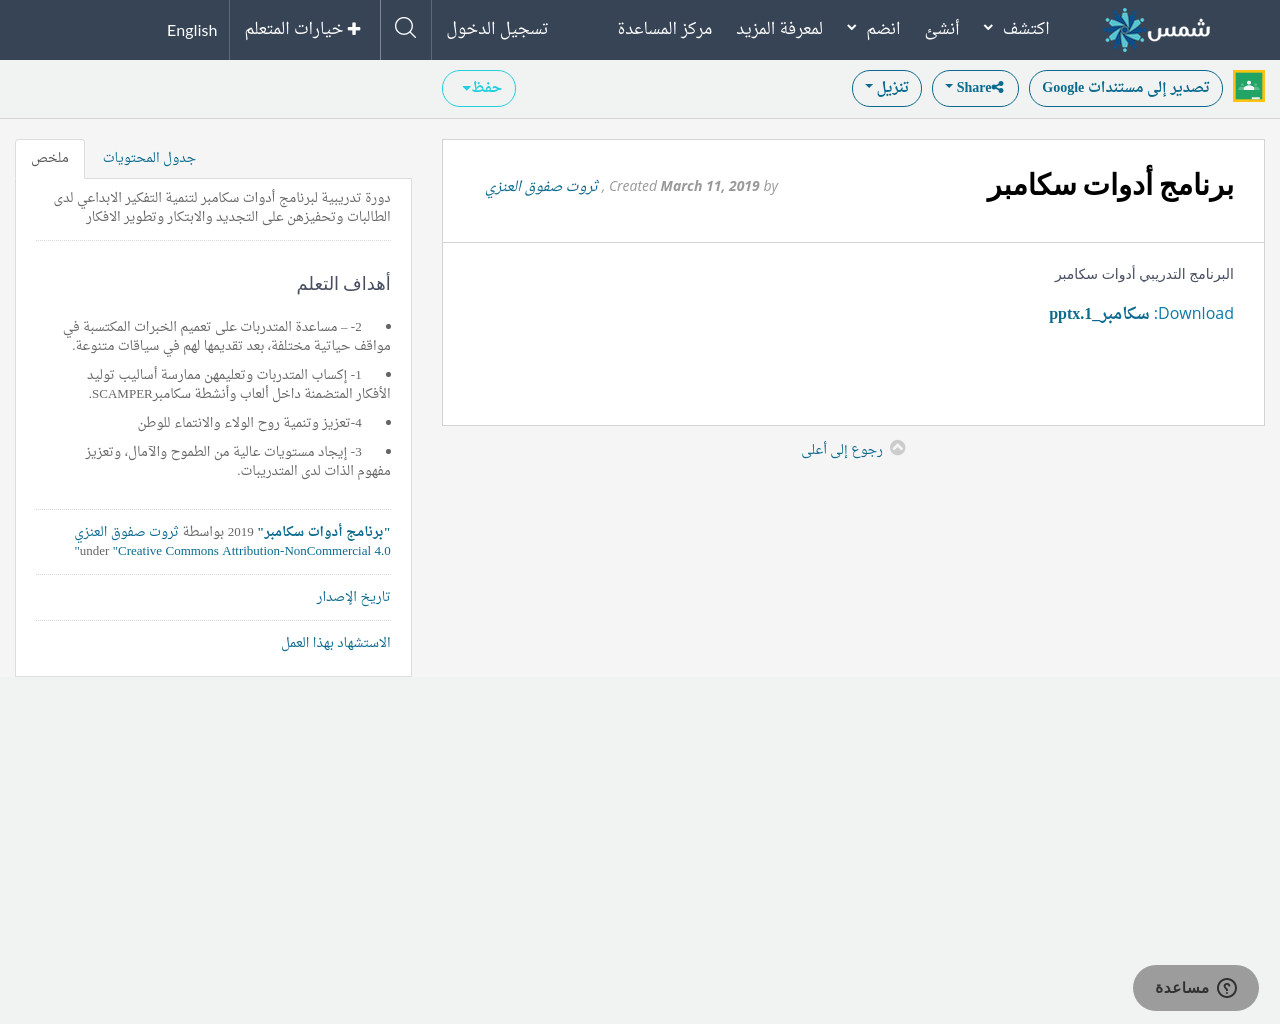Open خيارات المتعلم learner options

[x=303, y=28]
